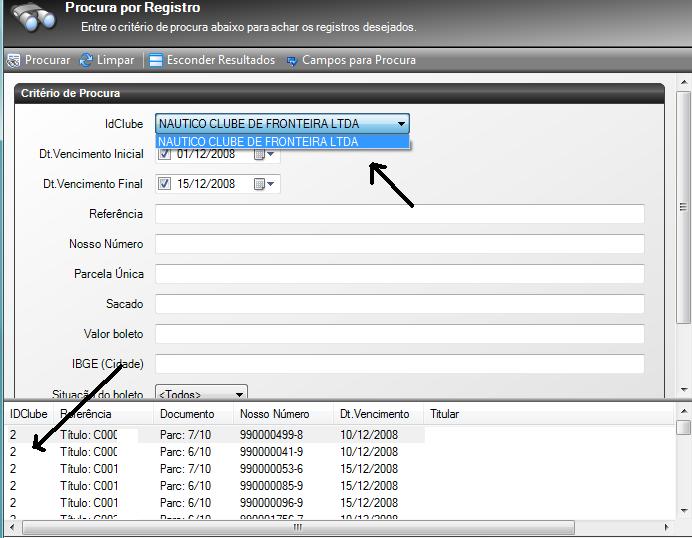Expand the IdClube dropdown arrow
Screen dimensions: 692x538
401,124
